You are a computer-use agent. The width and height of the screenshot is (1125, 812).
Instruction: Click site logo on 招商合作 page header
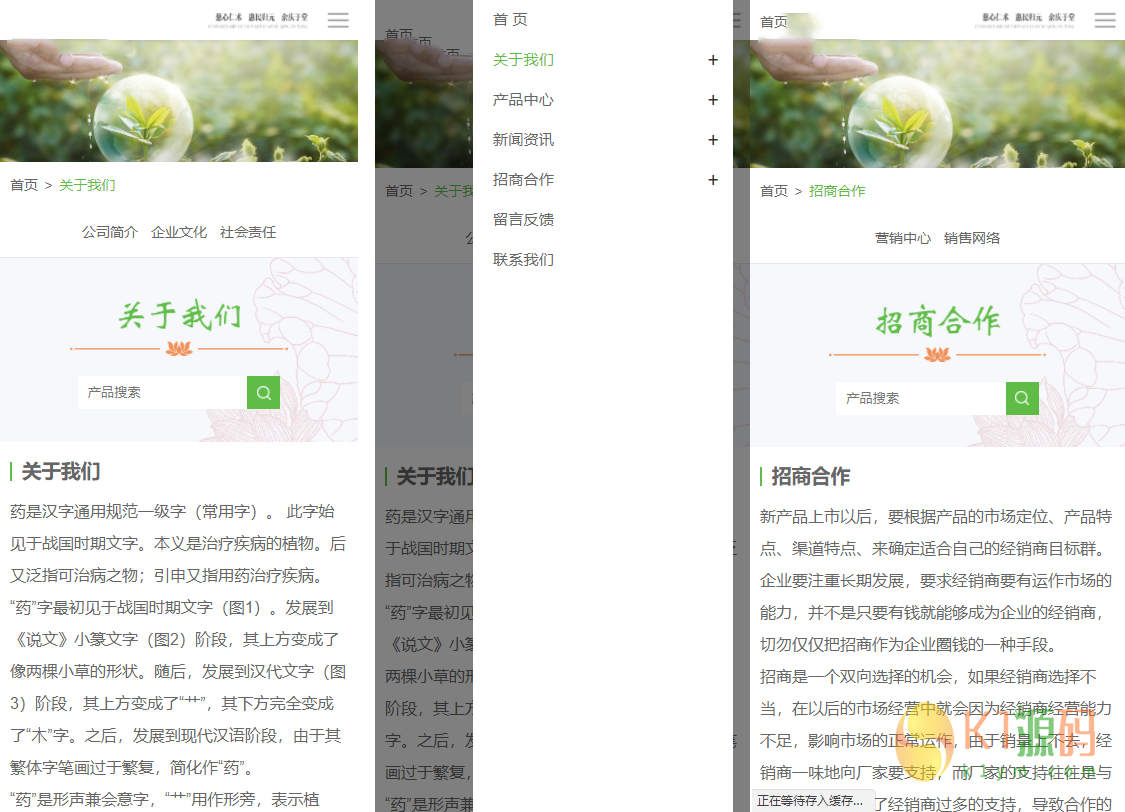[1025, 20]
